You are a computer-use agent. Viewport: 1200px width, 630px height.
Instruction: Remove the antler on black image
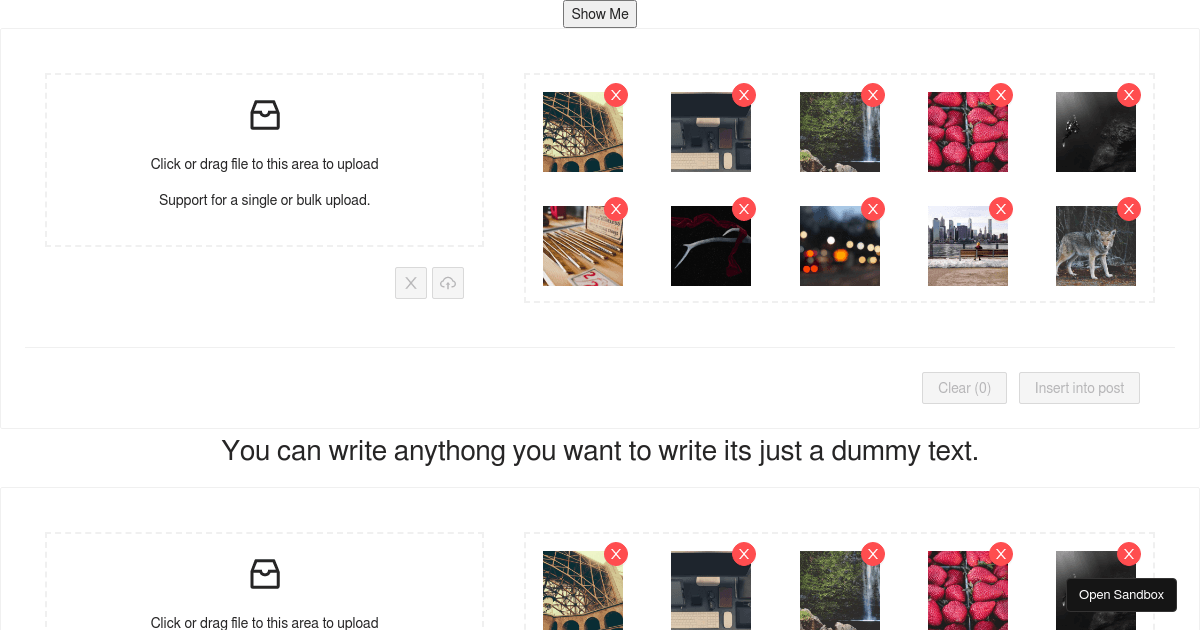coord(744,209)
